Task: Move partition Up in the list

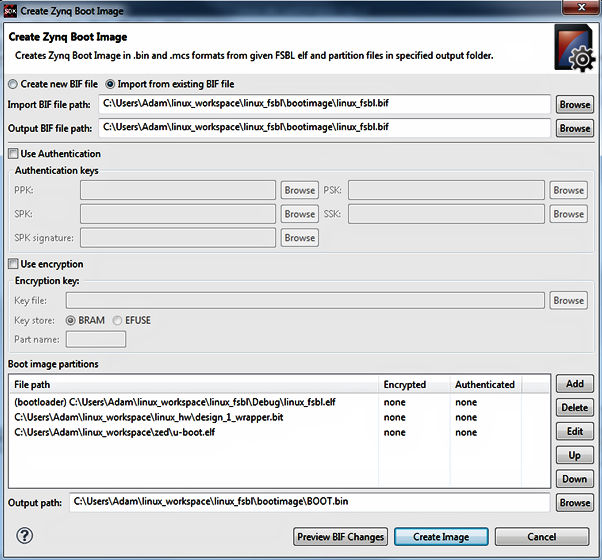Action: [575, 455]
